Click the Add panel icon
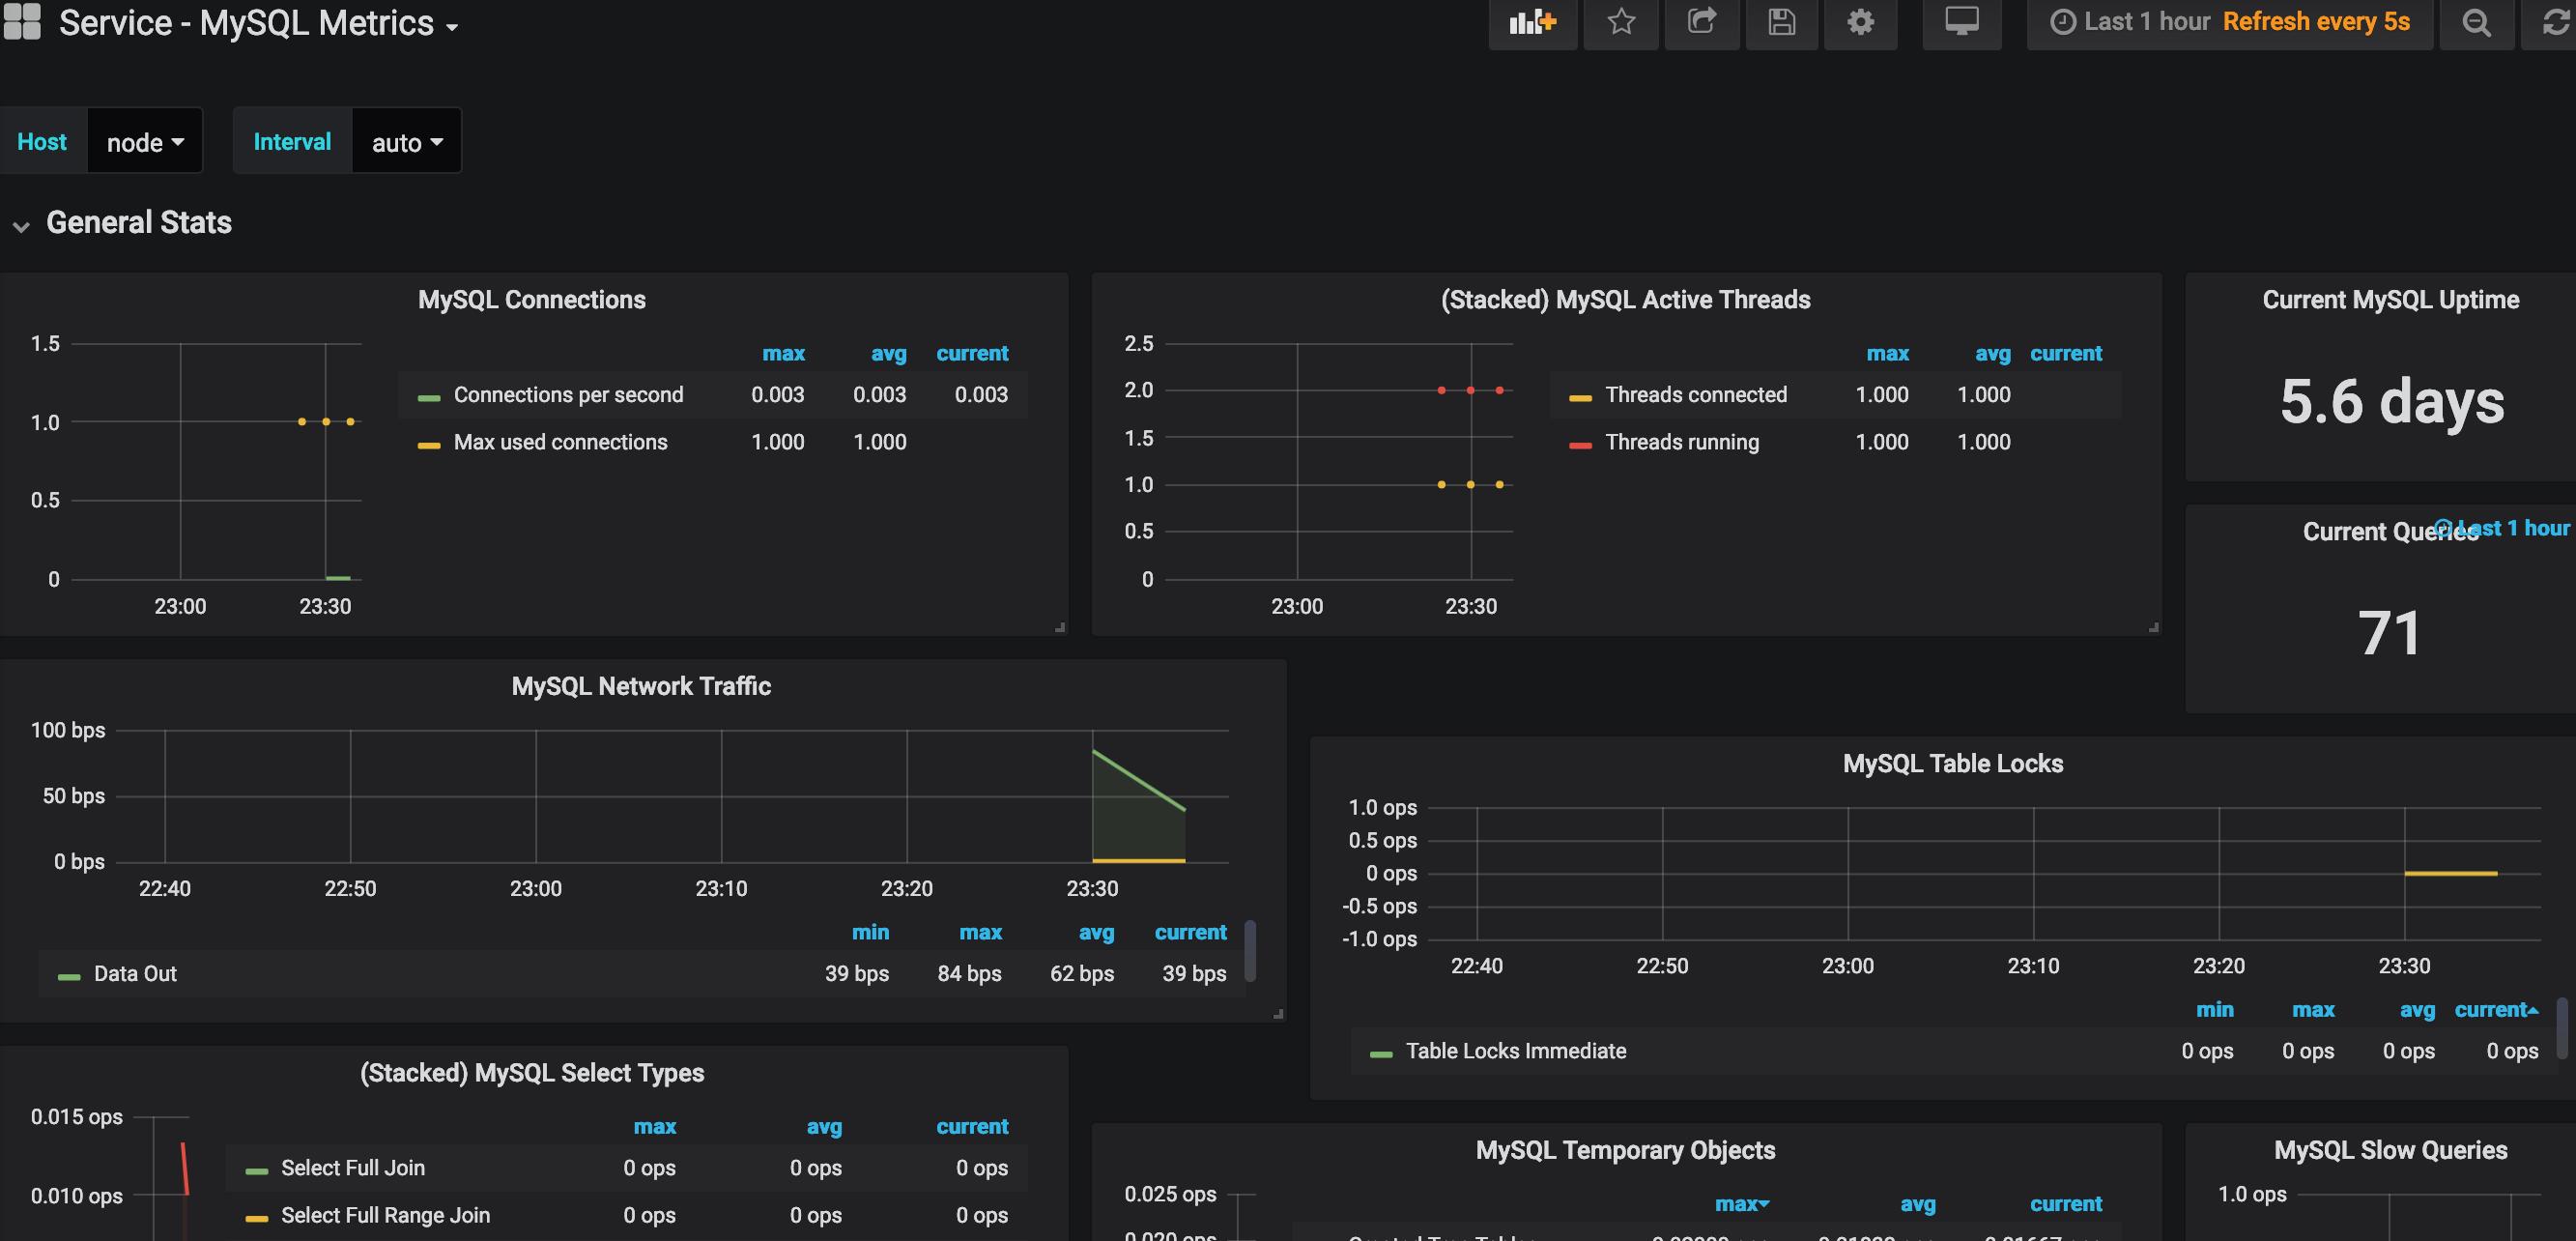2576x1241 pixels. click(x=1532, y=23)
